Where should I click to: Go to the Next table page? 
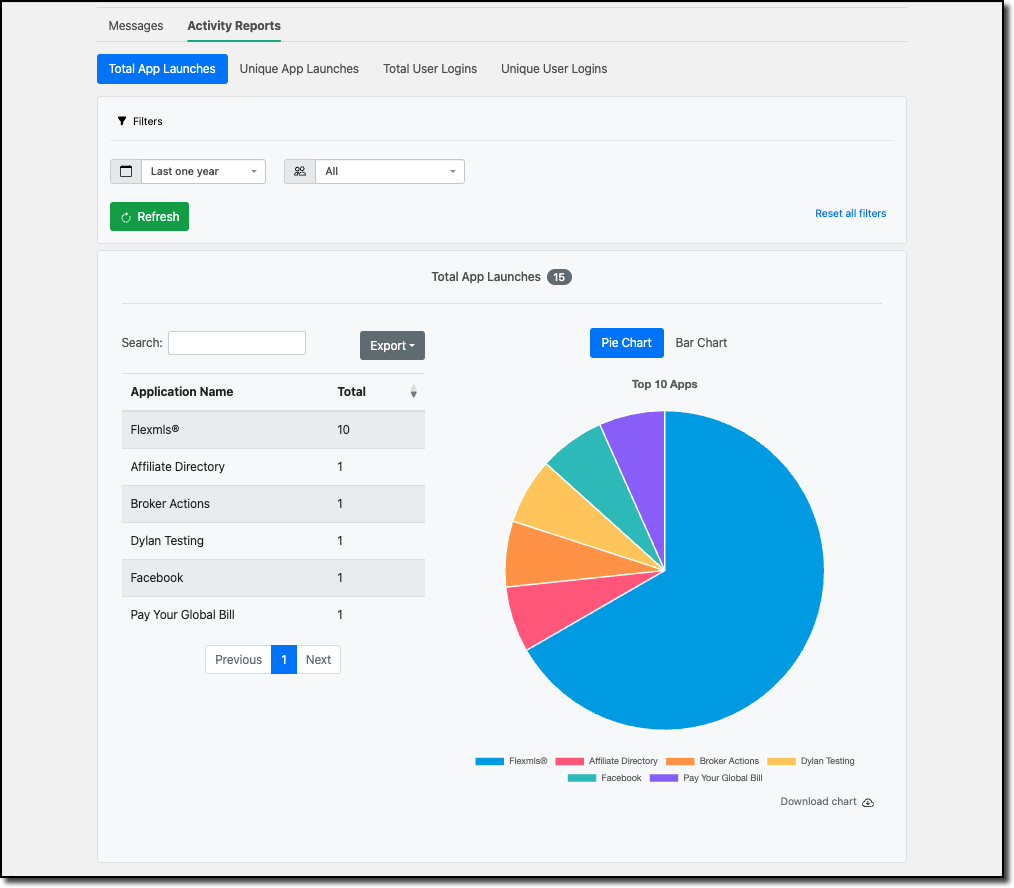pos(318,660)
